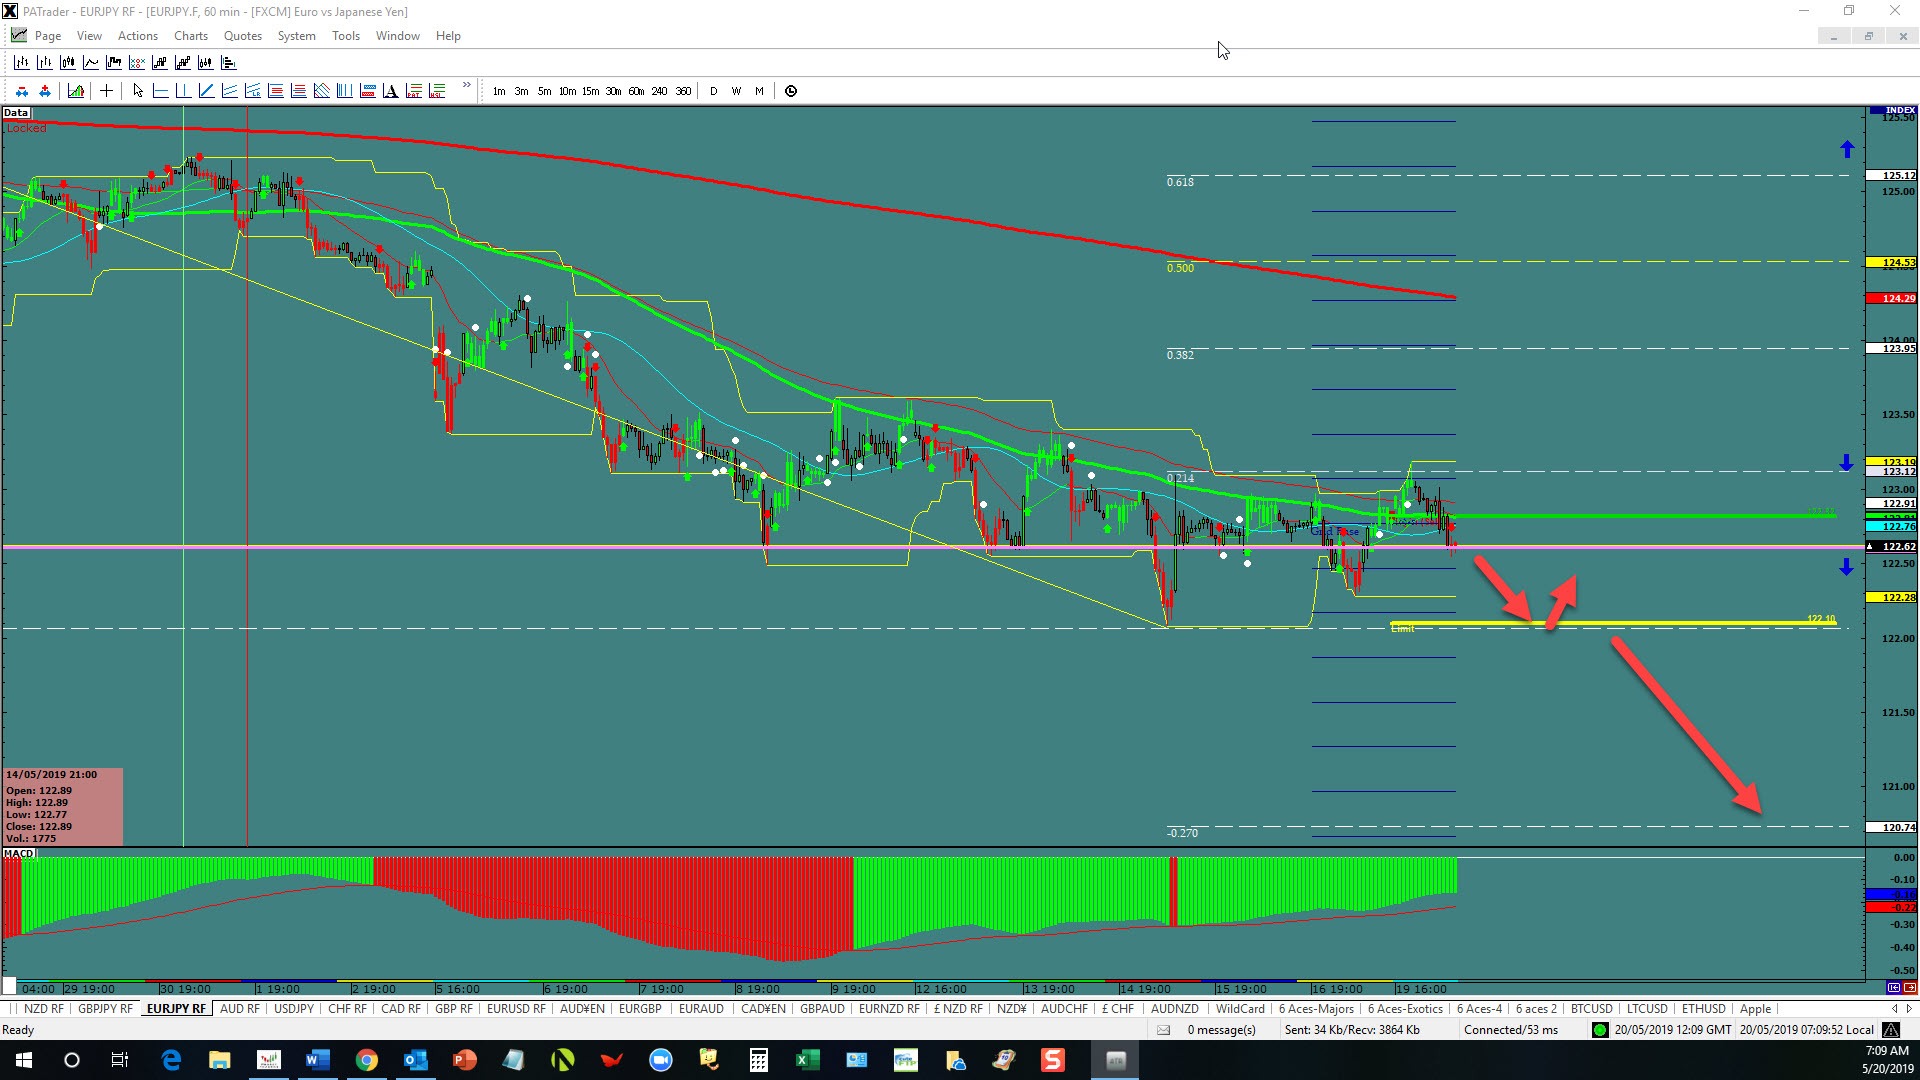This screenshot has width=1920, height=1080.
Task: Open the Tools menu
Action: tap(346, 36)
